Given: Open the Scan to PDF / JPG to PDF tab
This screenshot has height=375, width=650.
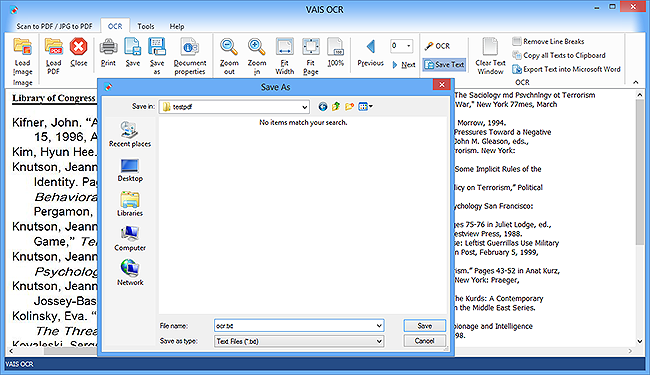Looking at the screenshot, I should click(54, 26).
